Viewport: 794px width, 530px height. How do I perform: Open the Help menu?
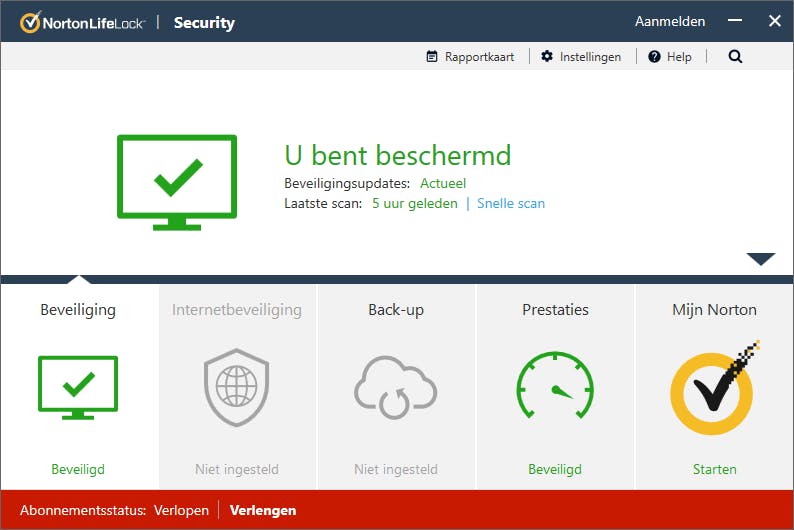pos(670,57)
